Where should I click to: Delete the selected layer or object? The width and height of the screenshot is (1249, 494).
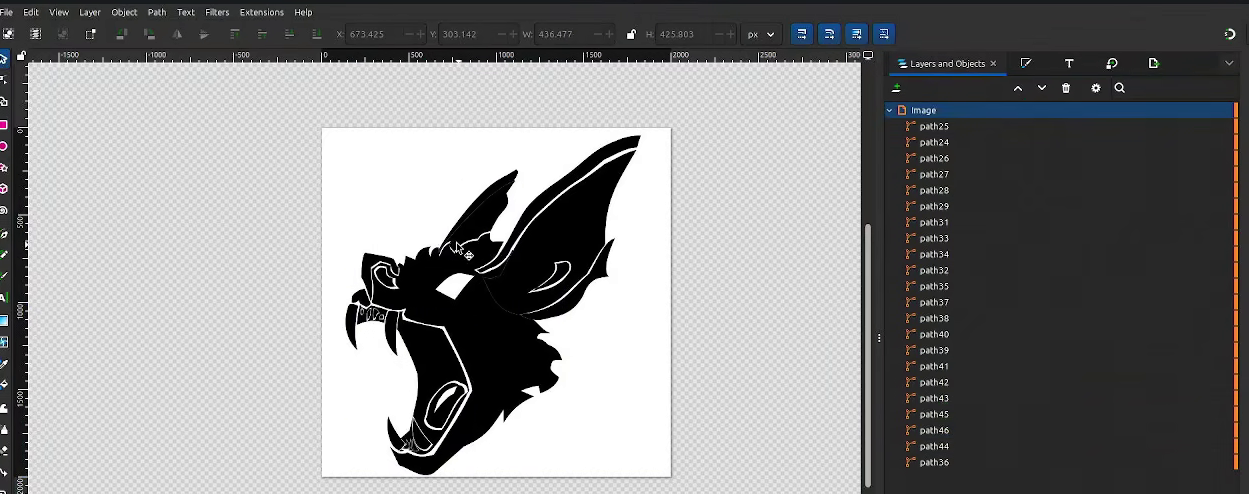(x=1066, y=88)
